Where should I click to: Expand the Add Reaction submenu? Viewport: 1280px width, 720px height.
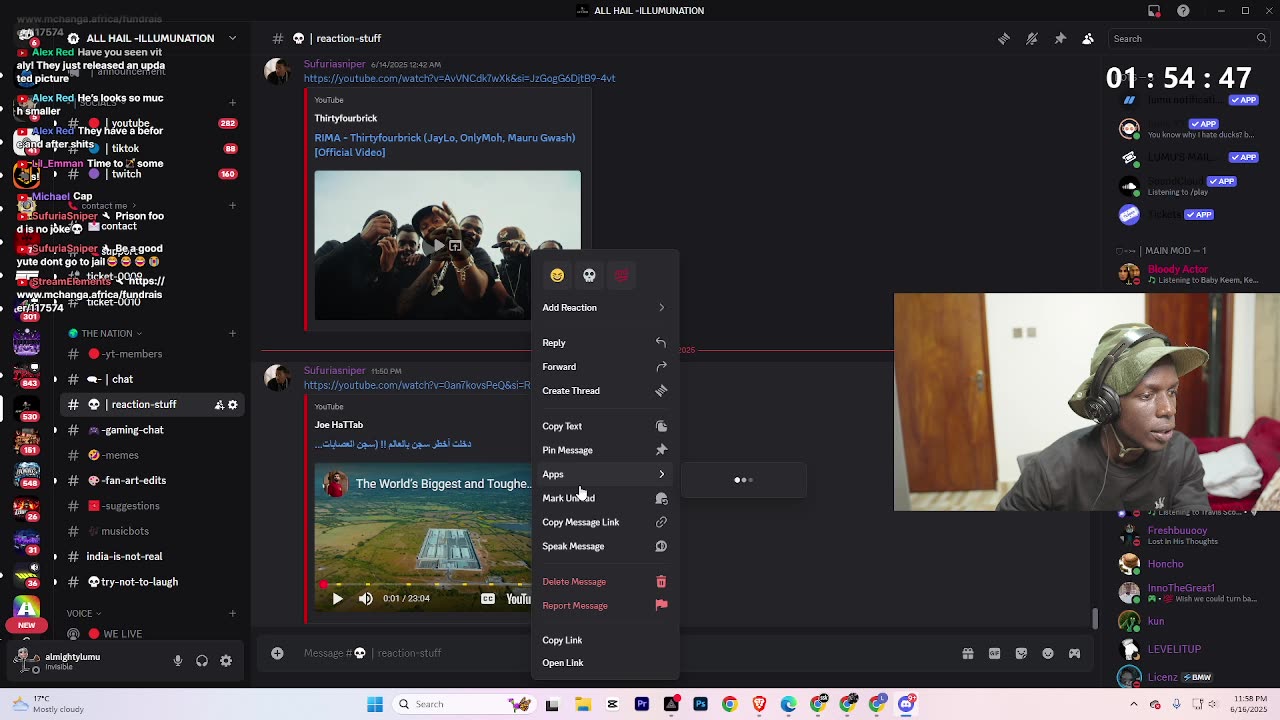click(604, 308)
